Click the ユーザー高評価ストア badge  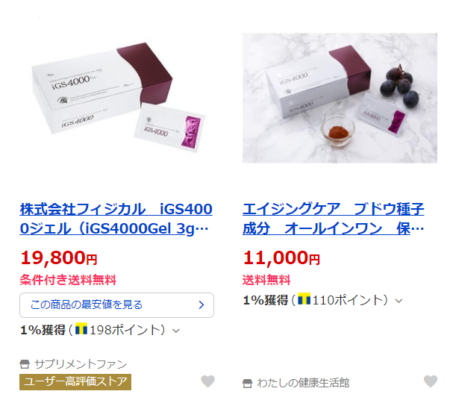pyautogui.click(x=75, y=382)
